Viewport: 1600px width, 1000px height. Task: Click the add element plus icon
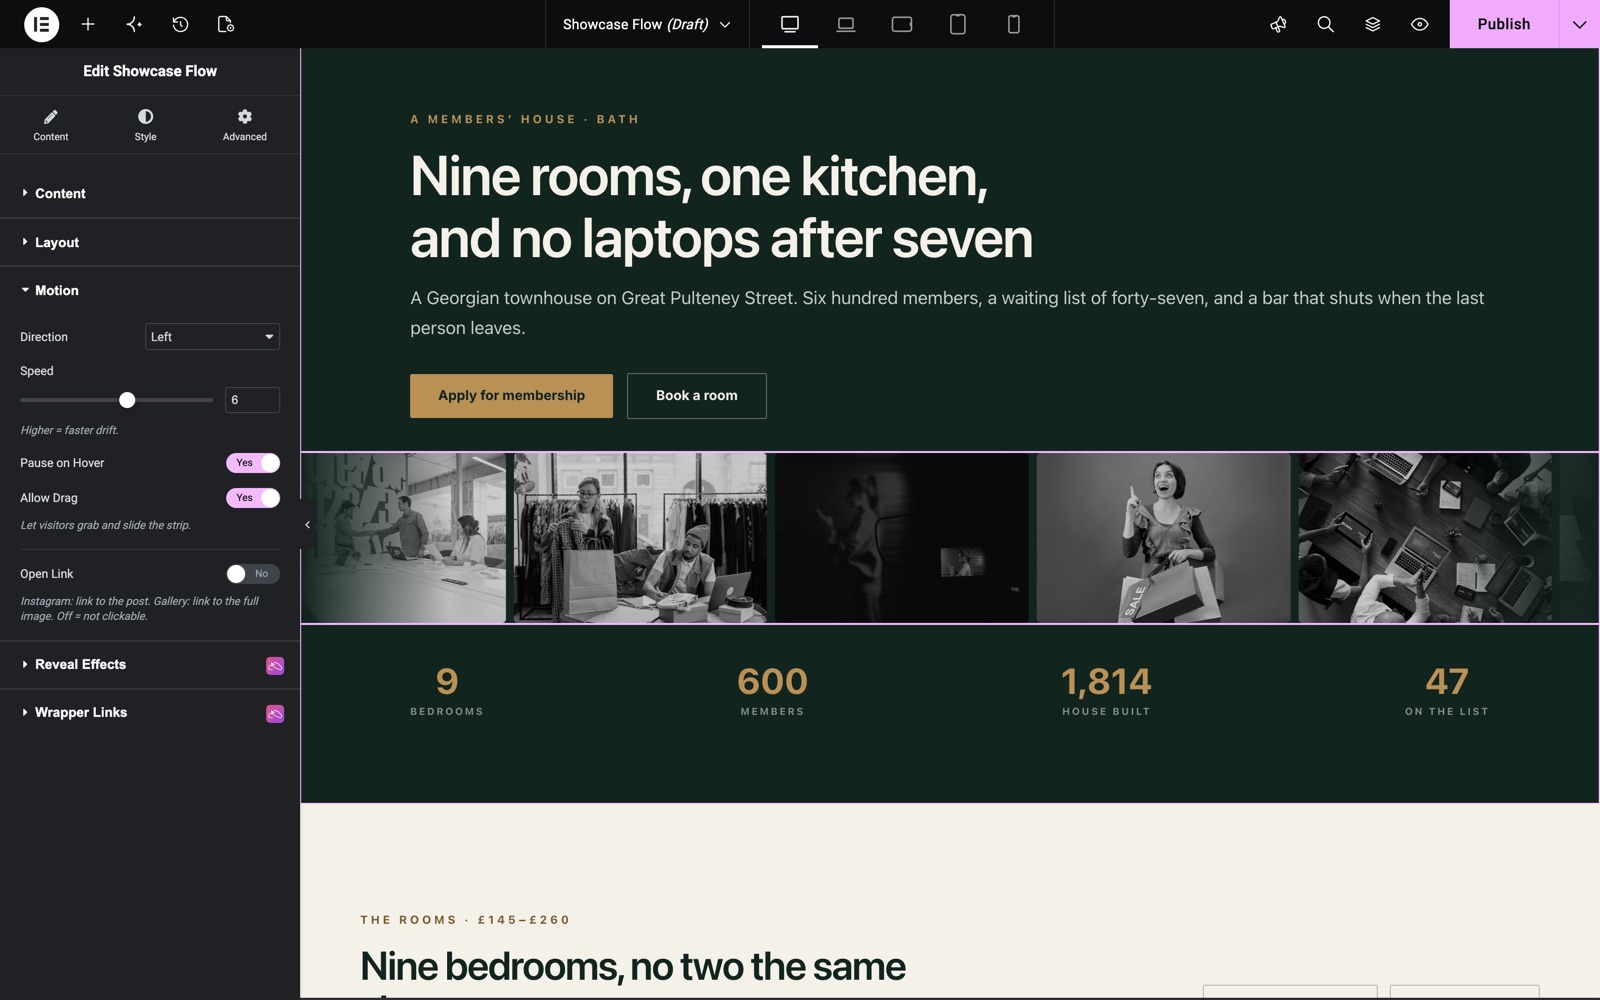pos(88,24)
